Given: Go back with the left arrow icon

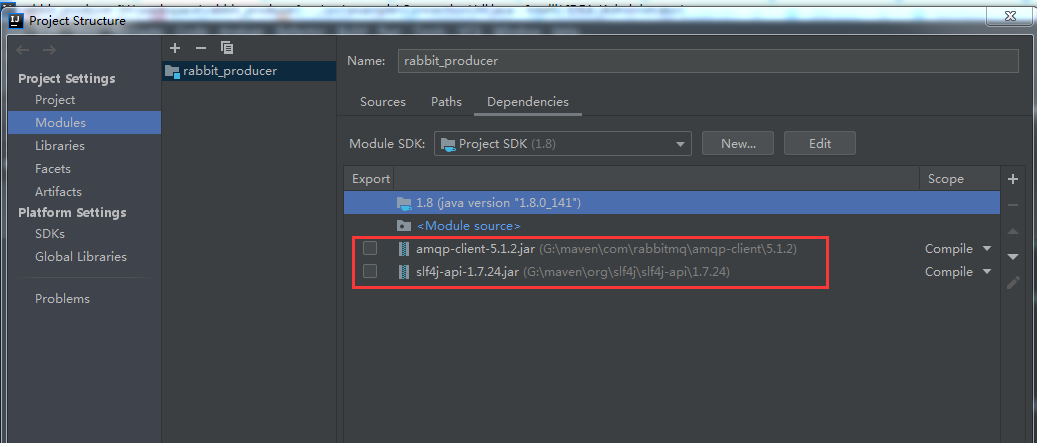Looking at the screenshot, I should coord(22,50).
